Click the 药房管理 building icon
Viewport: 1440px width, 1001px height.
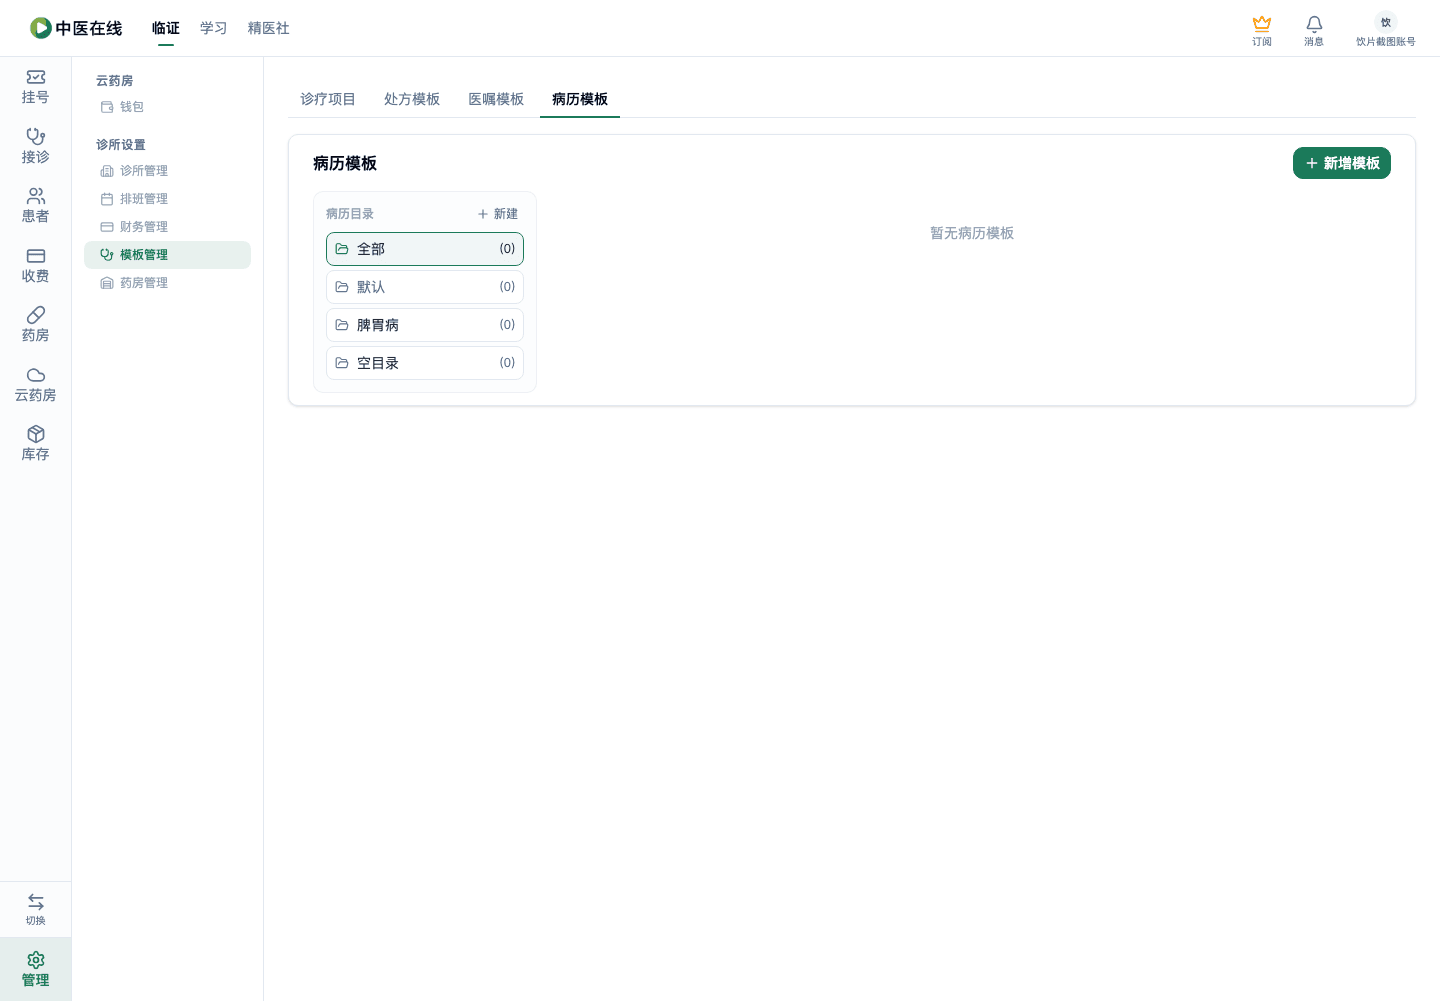pos(107,283)
